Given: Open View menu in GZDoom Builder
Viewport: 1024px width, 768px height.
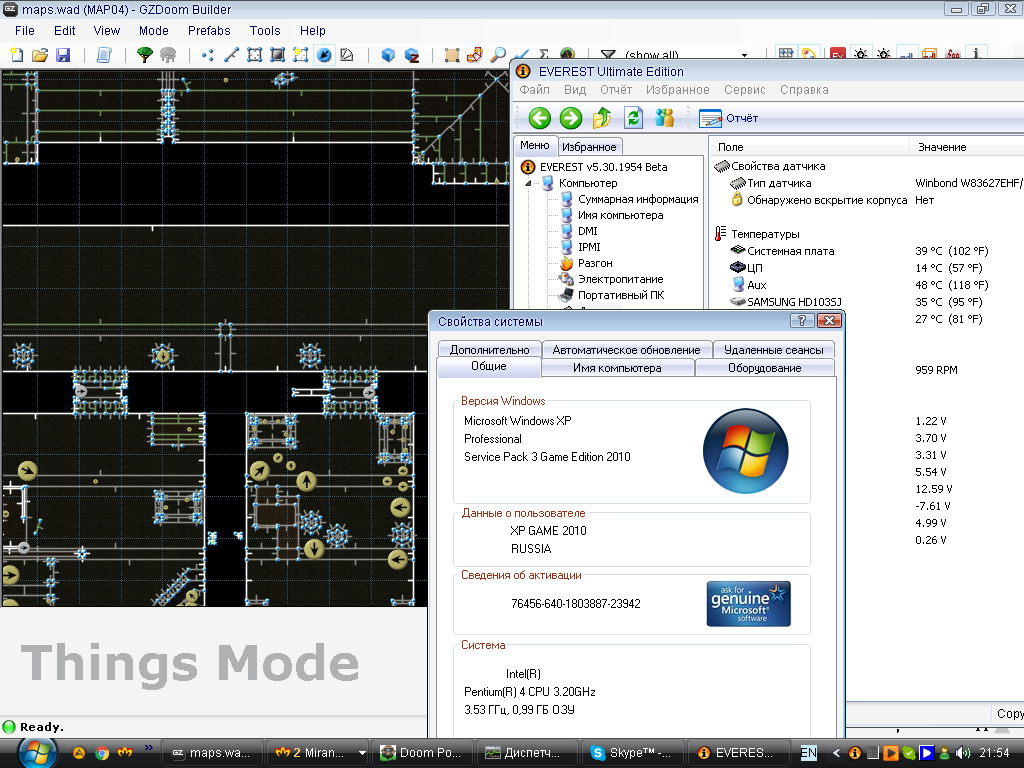Looking at the screenshot, I should click(106, 31).
